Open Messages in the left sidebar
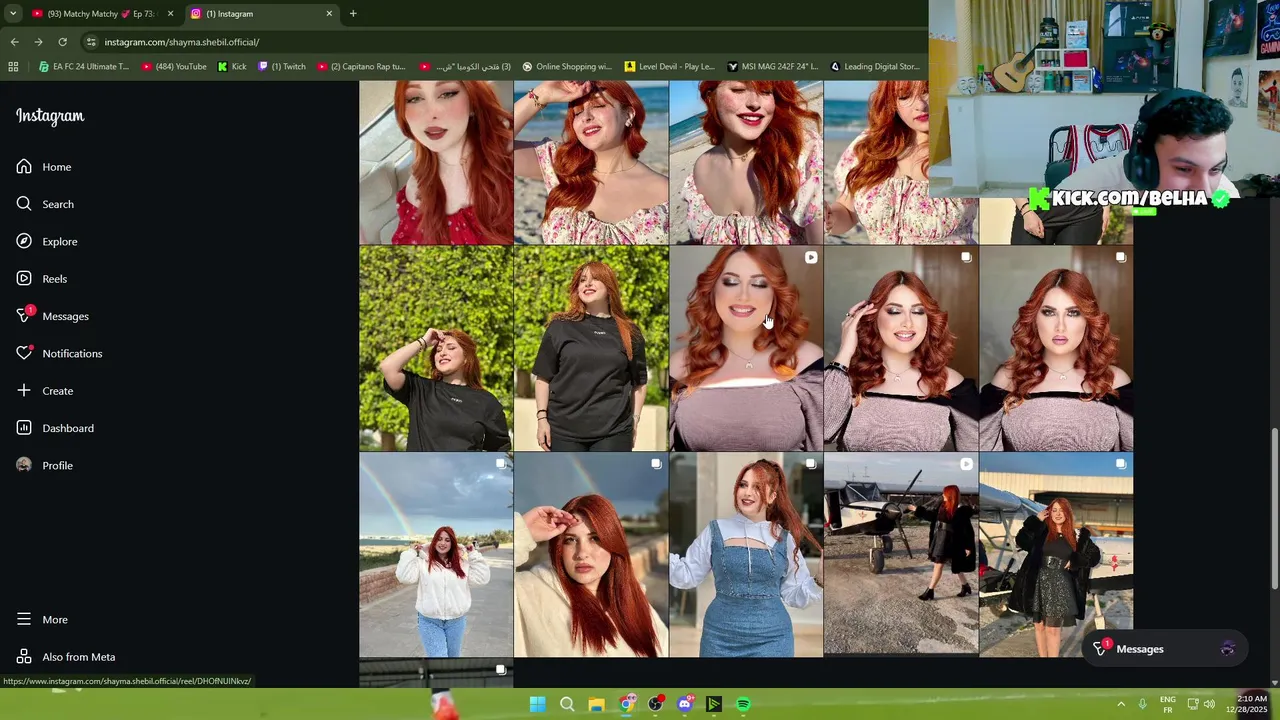Screen dimensions: 1280x720 pos(53,316)
